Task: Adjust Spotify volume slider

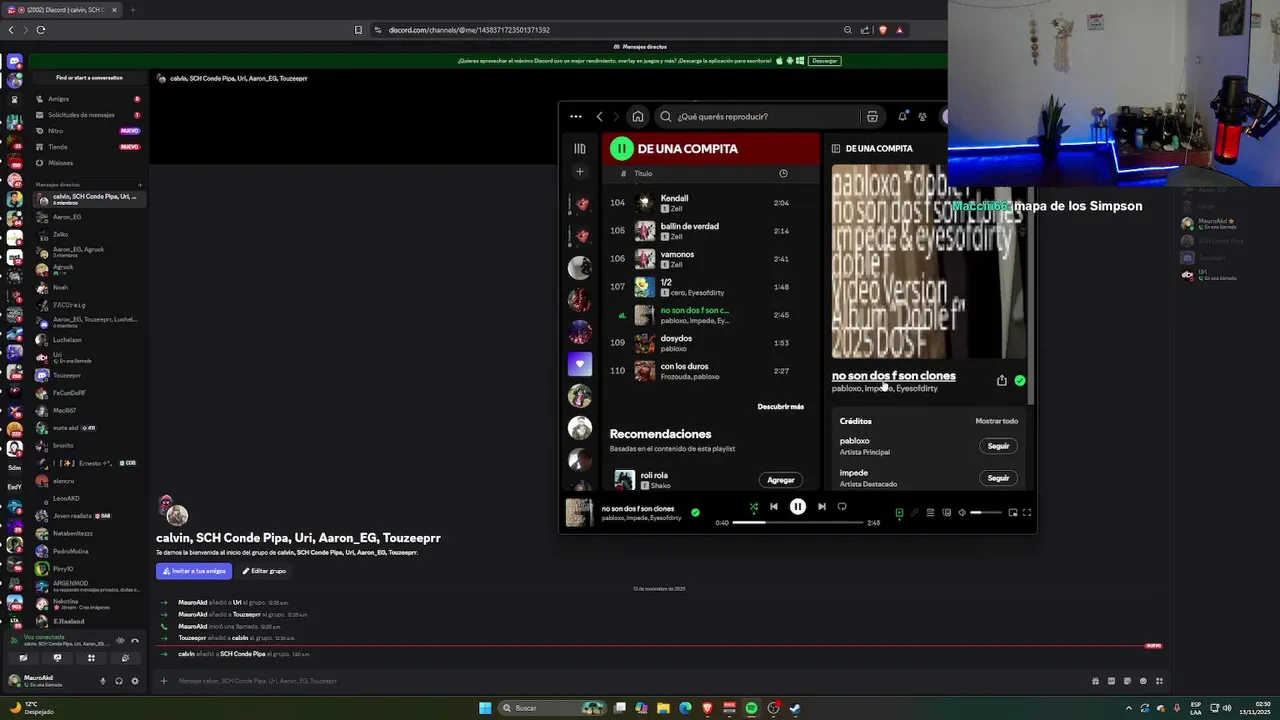Action: (986, 513)
